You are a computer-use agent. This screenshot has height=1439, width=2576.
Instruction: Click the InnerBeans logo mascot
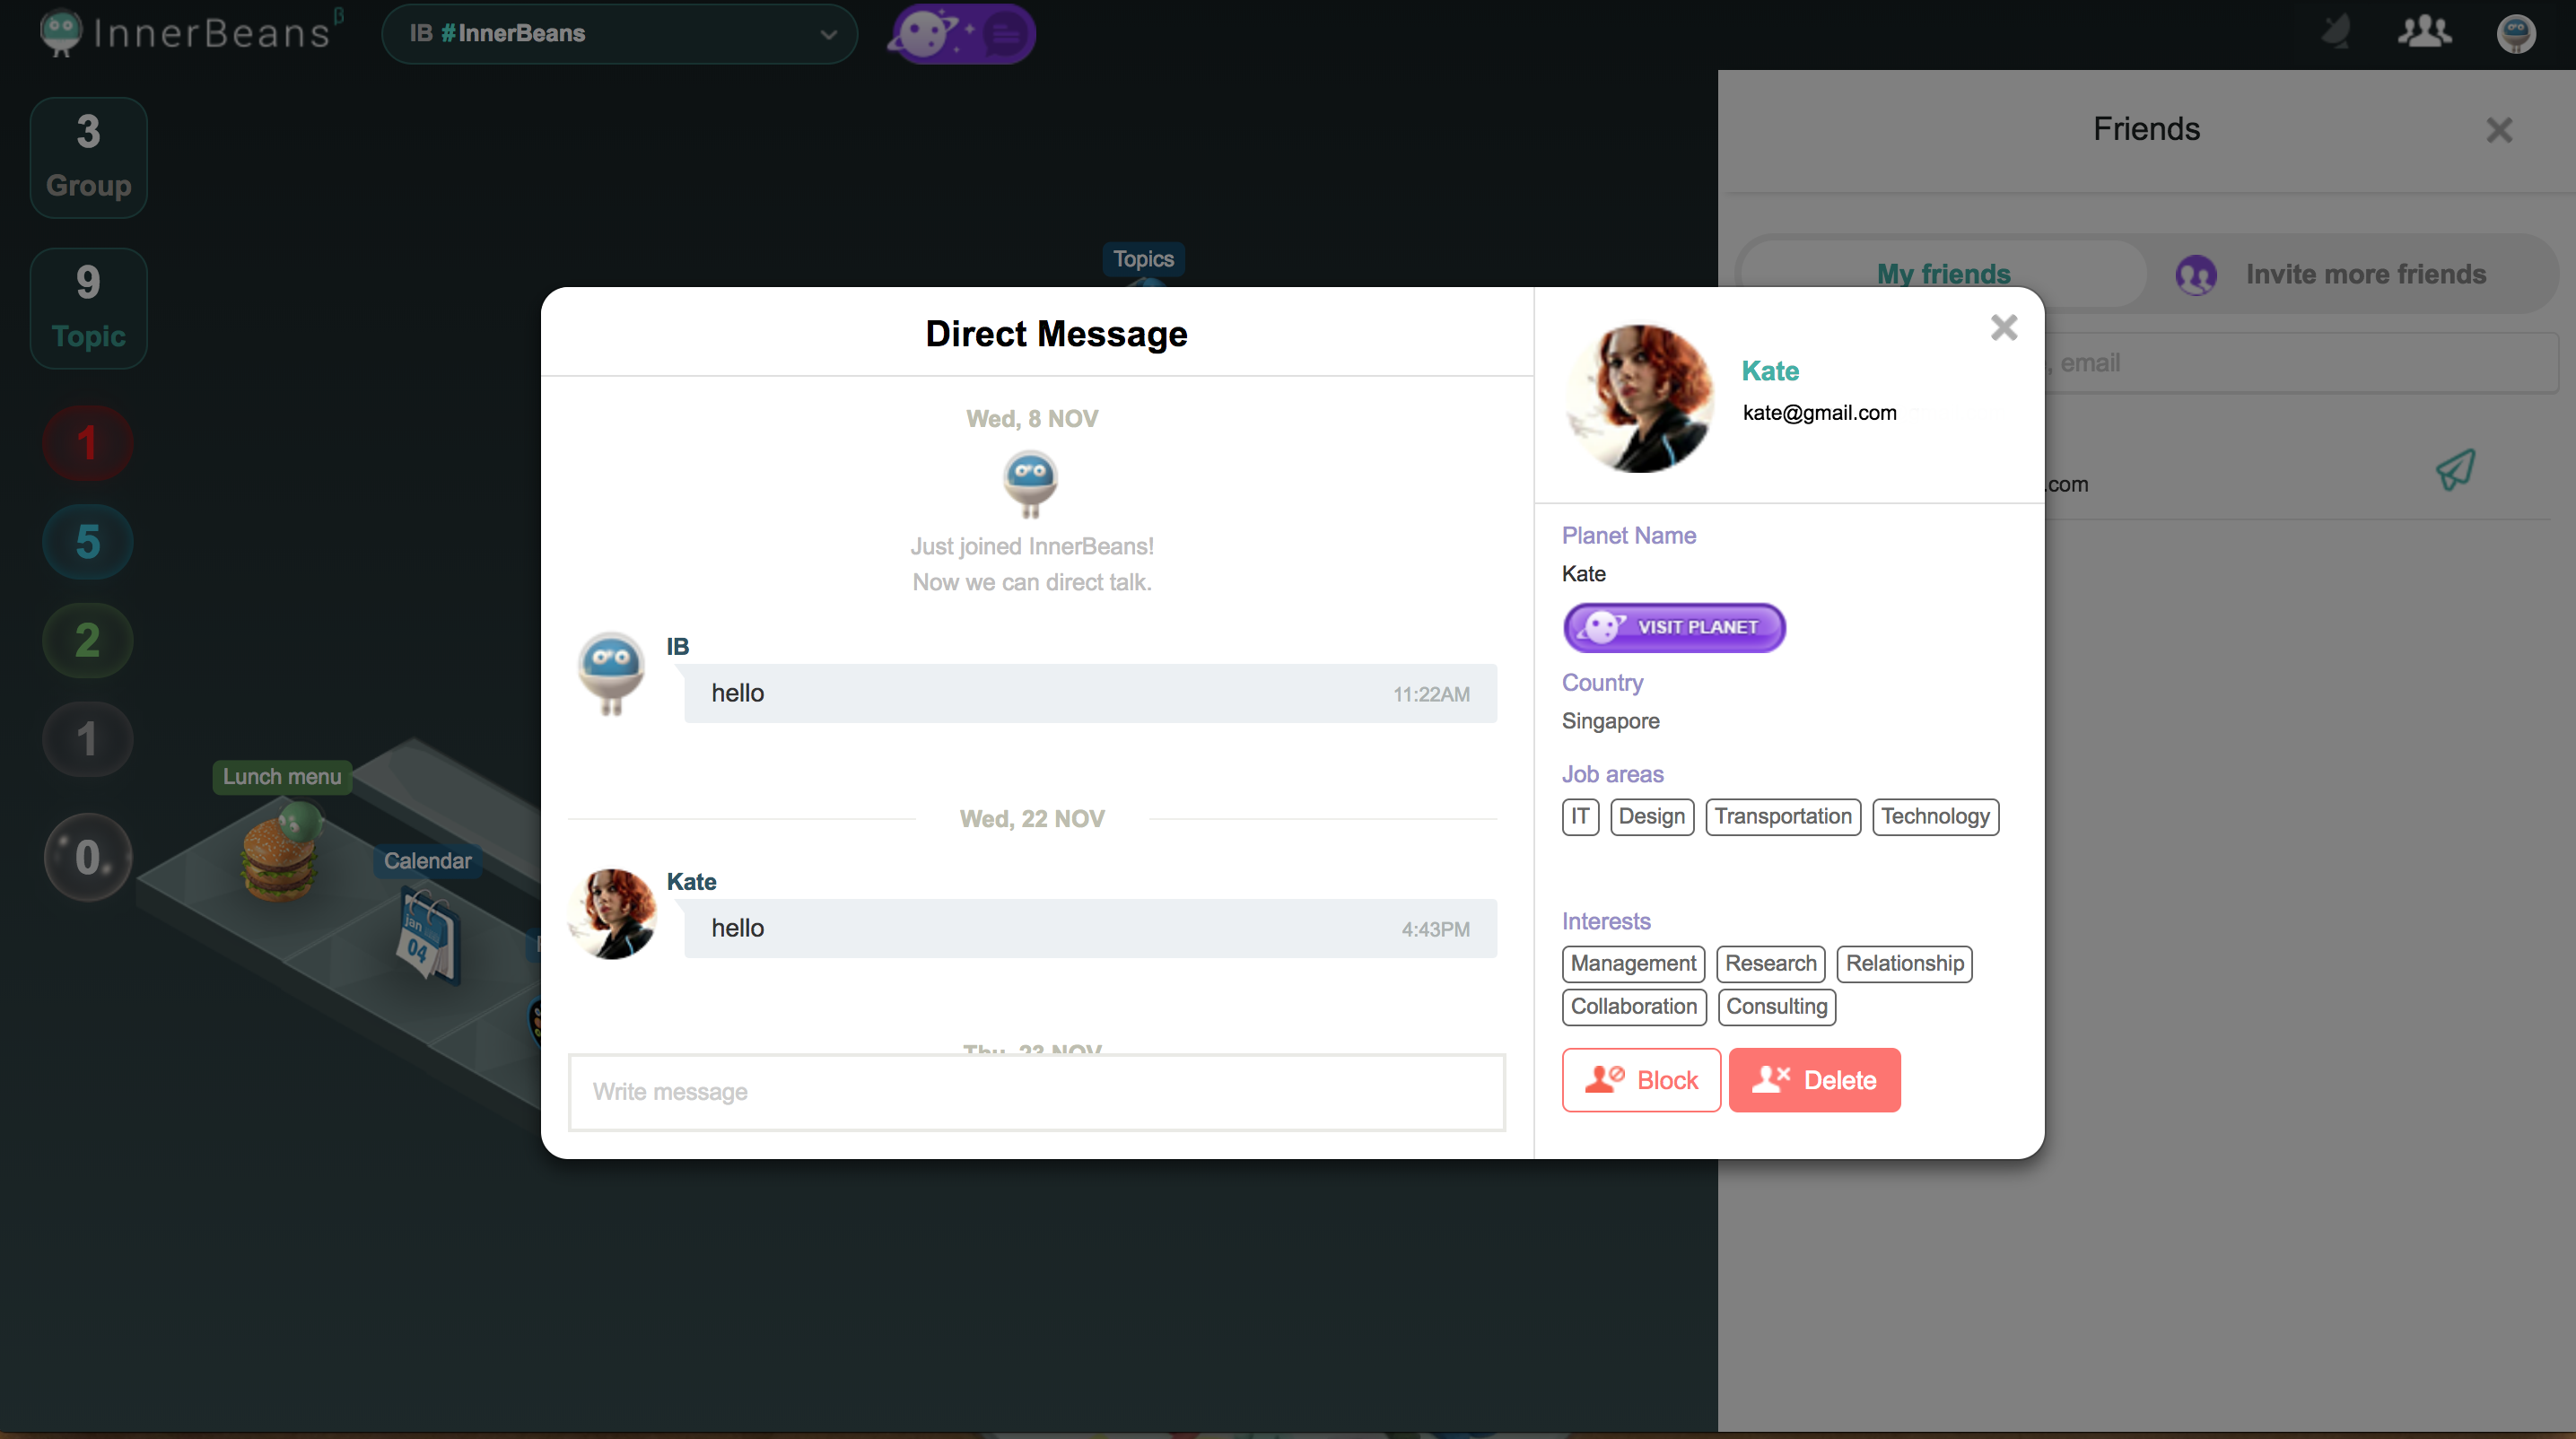coord(60,32)
